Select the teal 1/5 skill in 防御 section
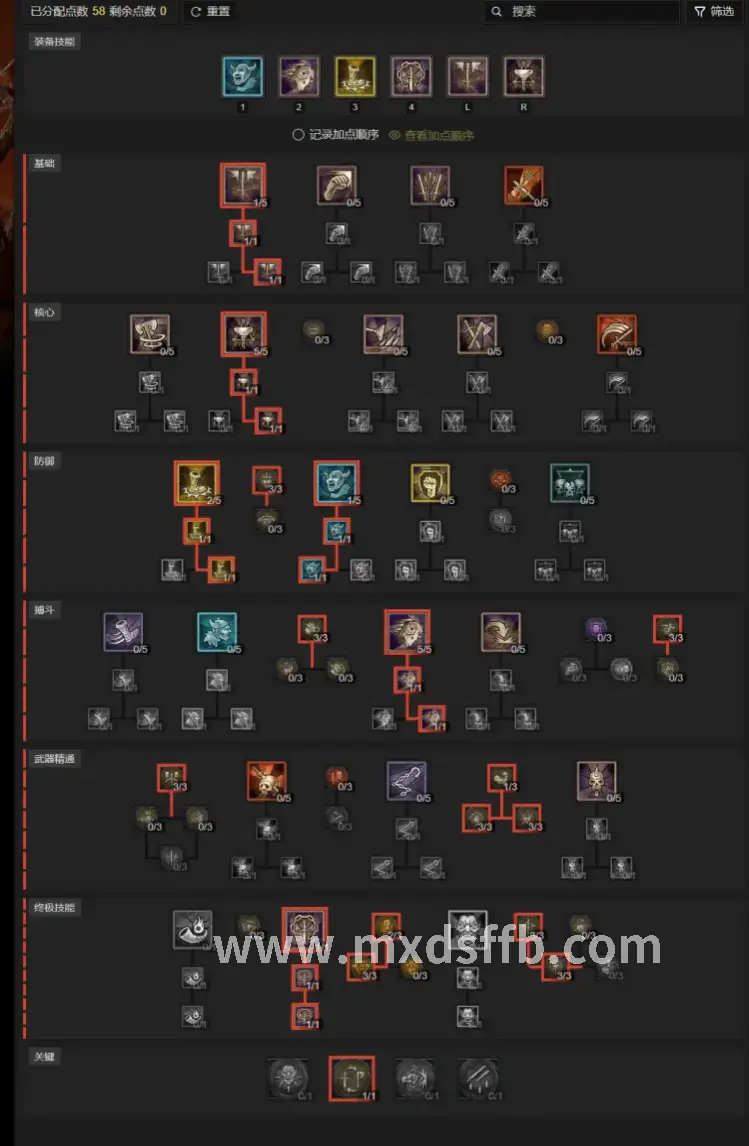This screenshot has height=1146, width=749. (336, 483)
